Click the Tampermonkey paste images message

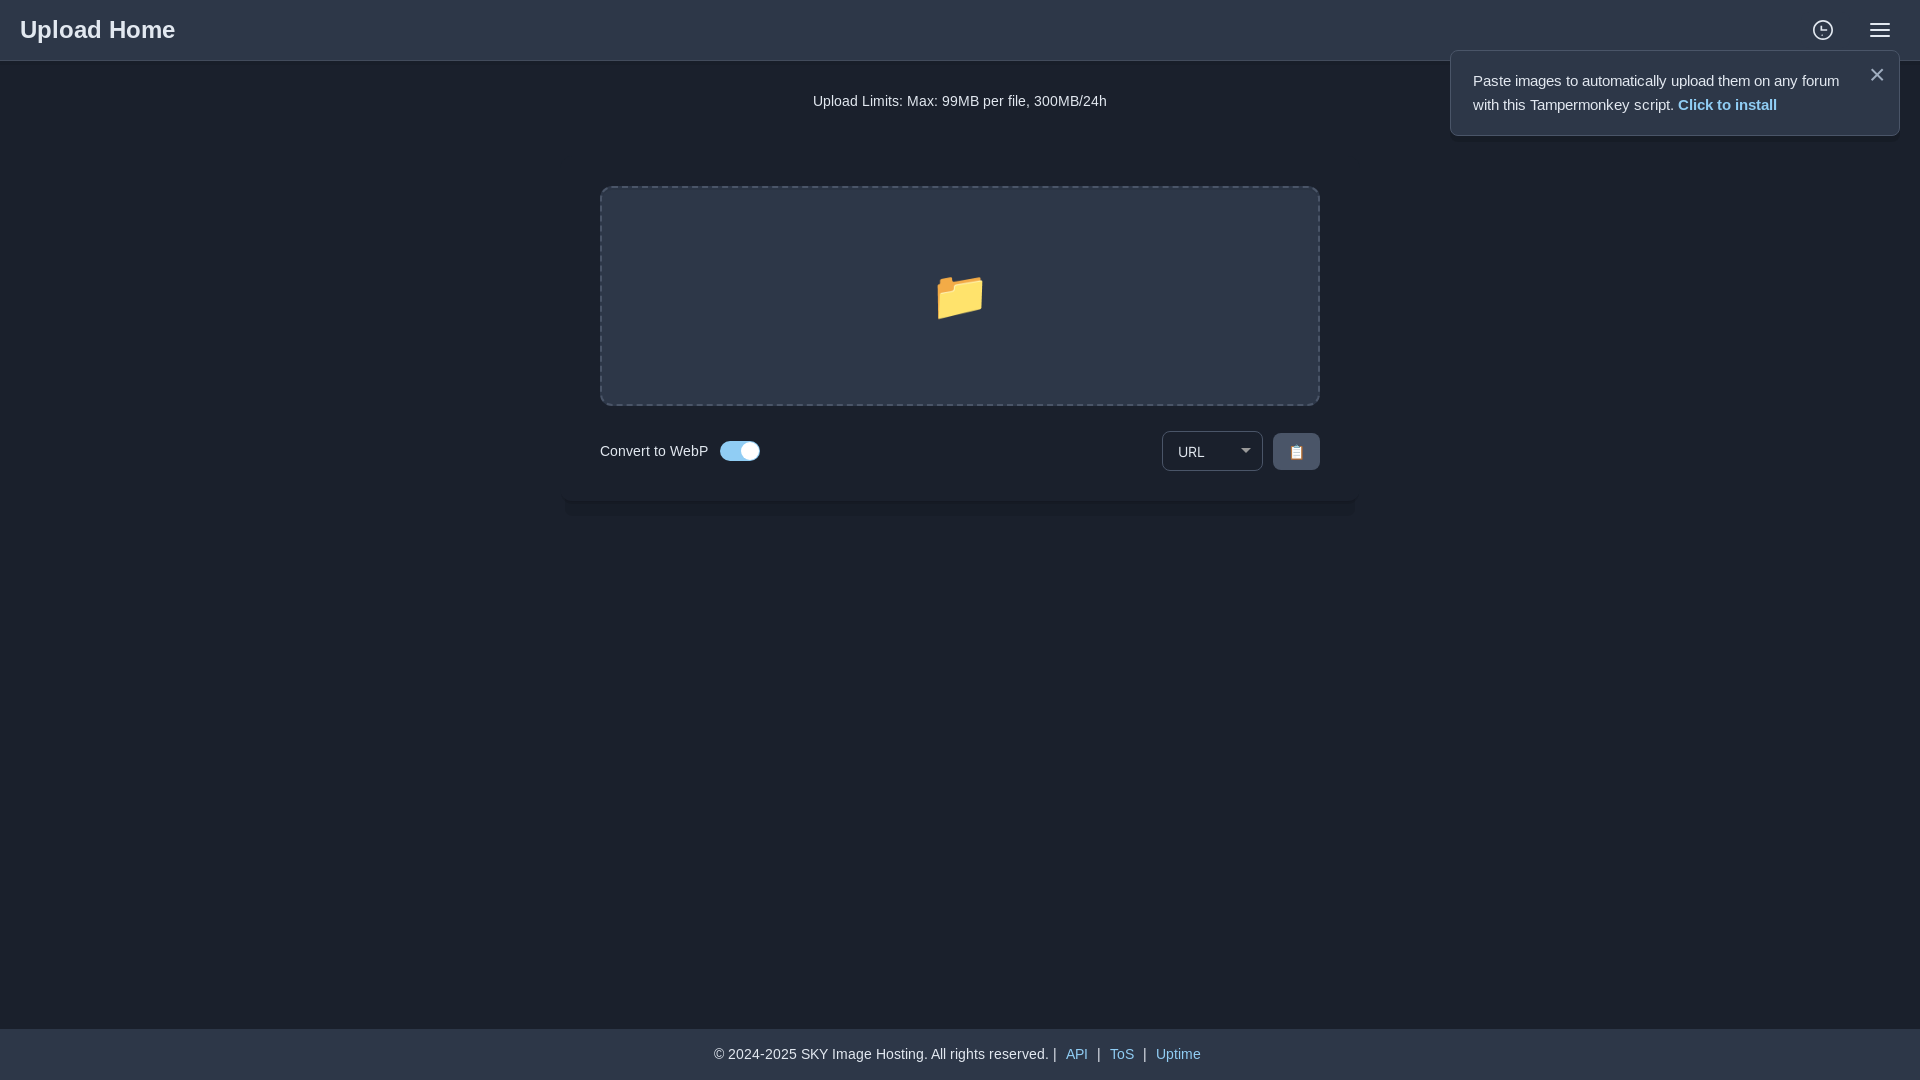(1656, 93)
